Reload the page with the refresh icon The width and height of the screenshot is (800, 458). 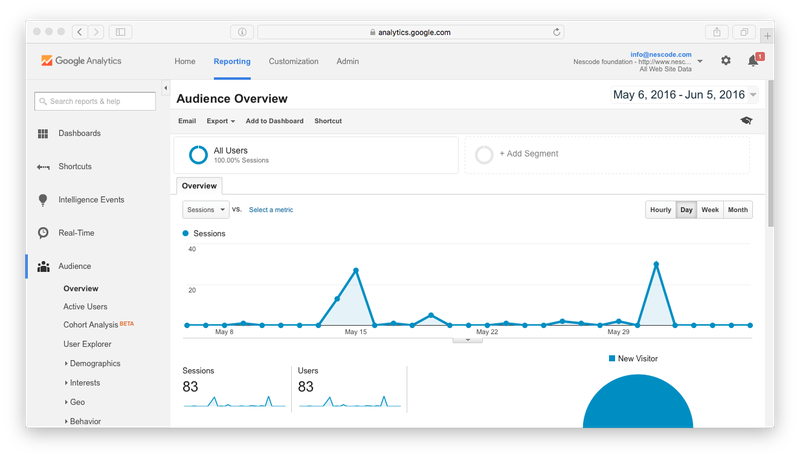556,32
